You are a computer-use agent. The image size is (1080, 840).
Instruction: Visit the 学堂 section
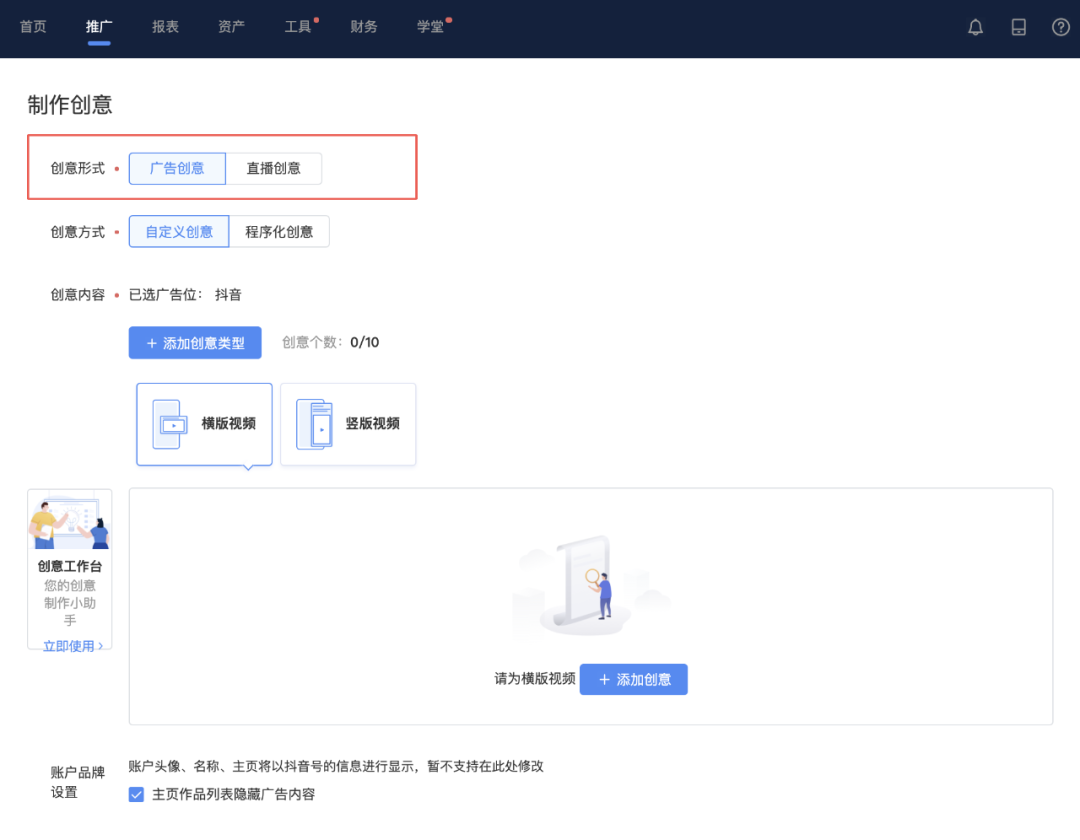430,27
